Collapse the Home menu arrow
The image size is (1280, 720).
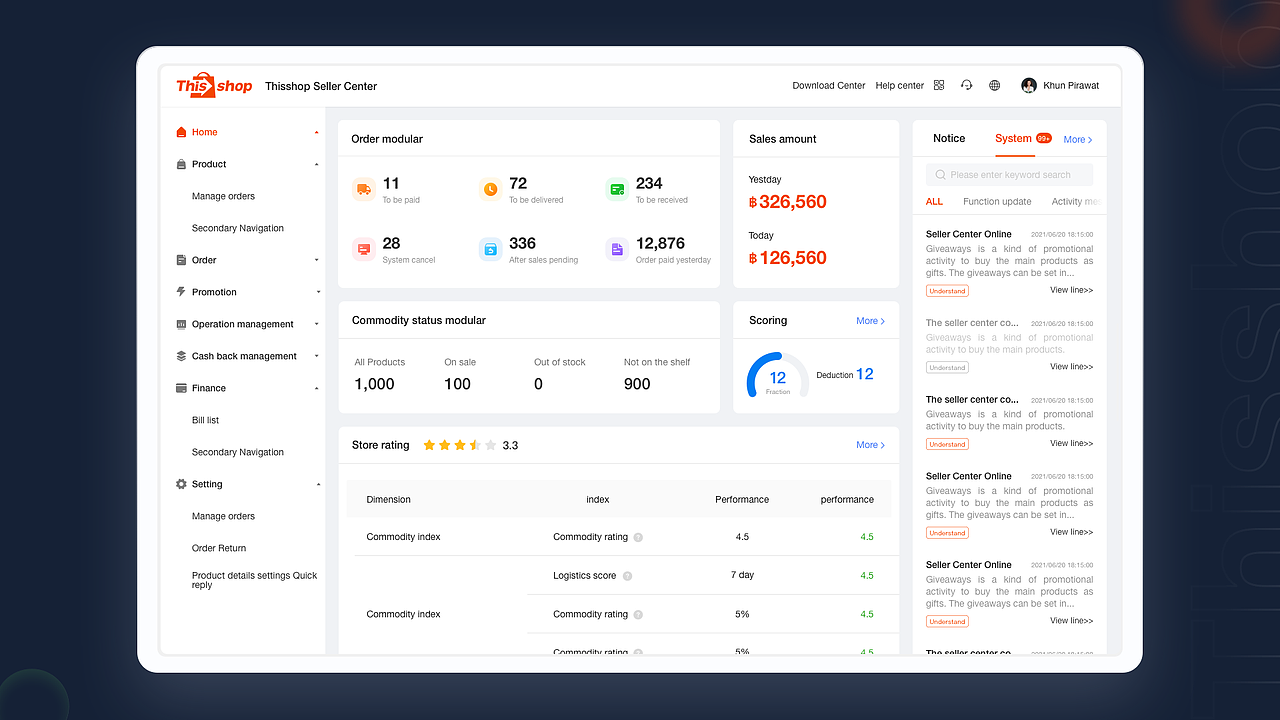[317, 132]
